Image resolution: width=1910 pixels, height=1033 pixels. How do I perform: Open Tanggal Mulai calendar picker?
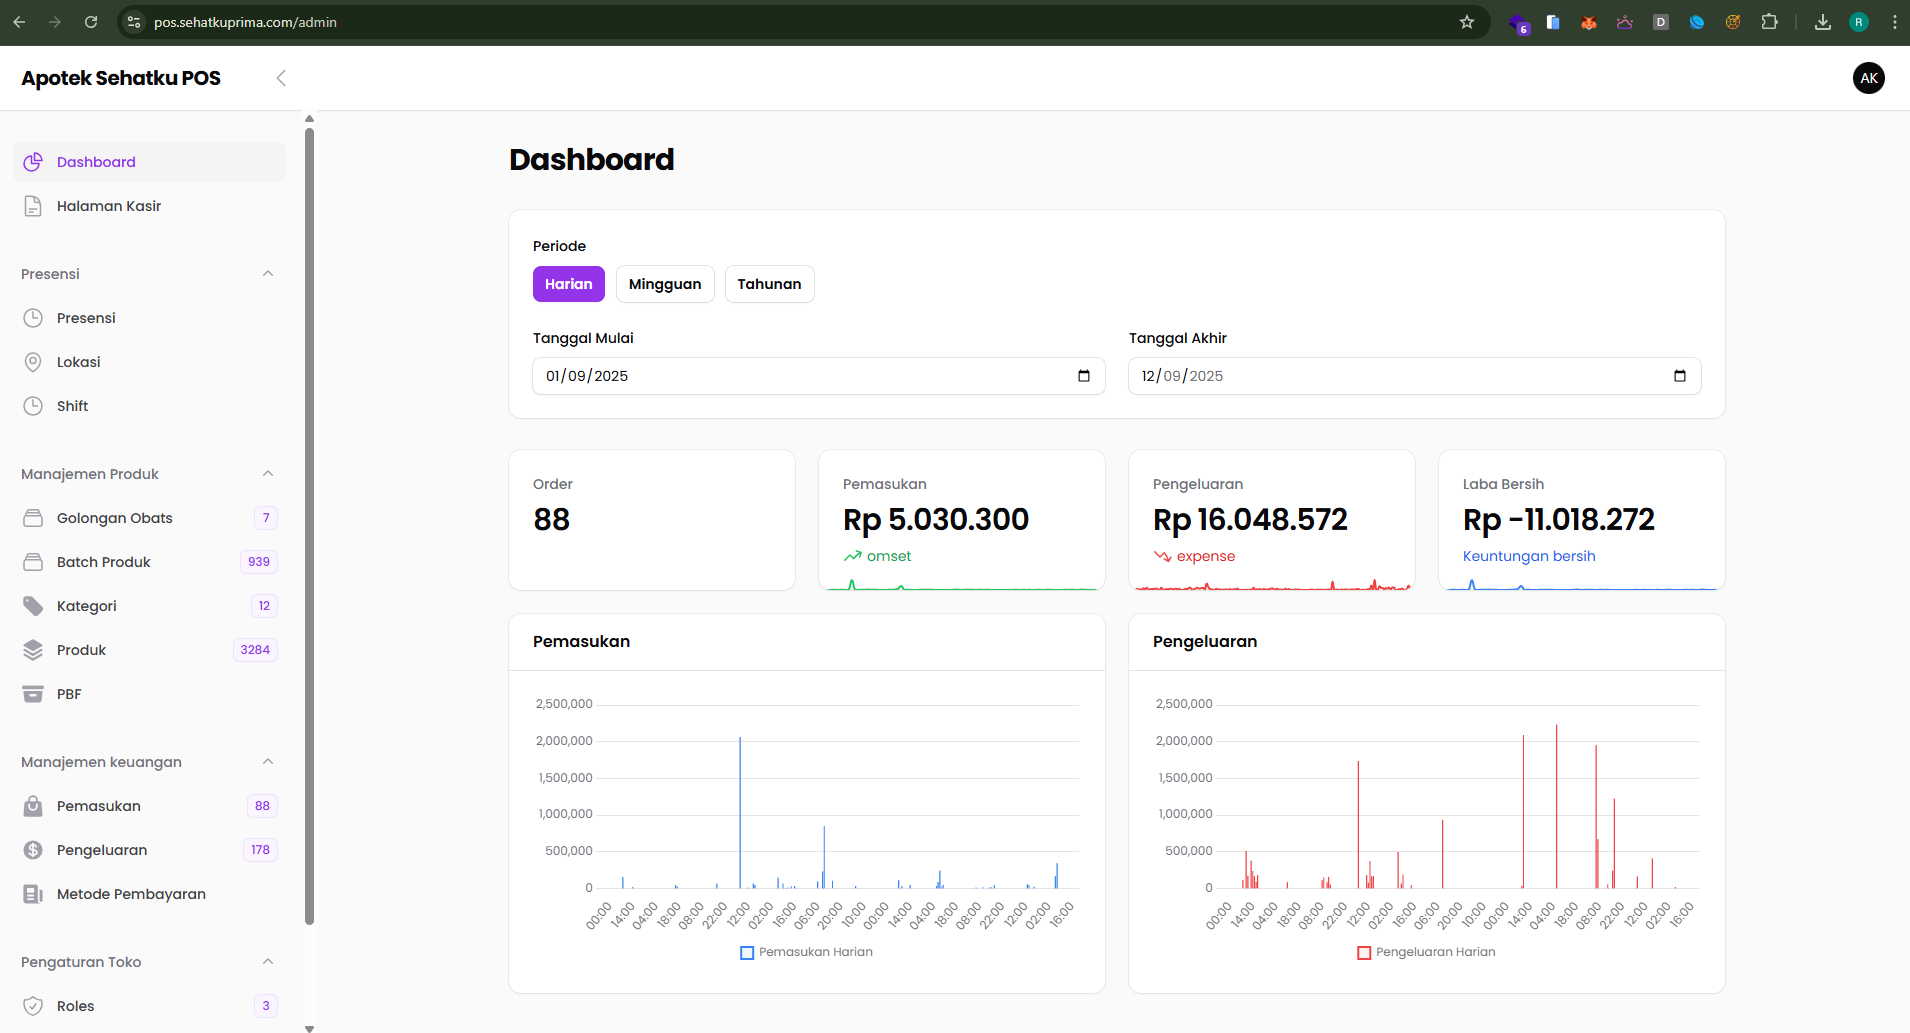[1084, 376]
